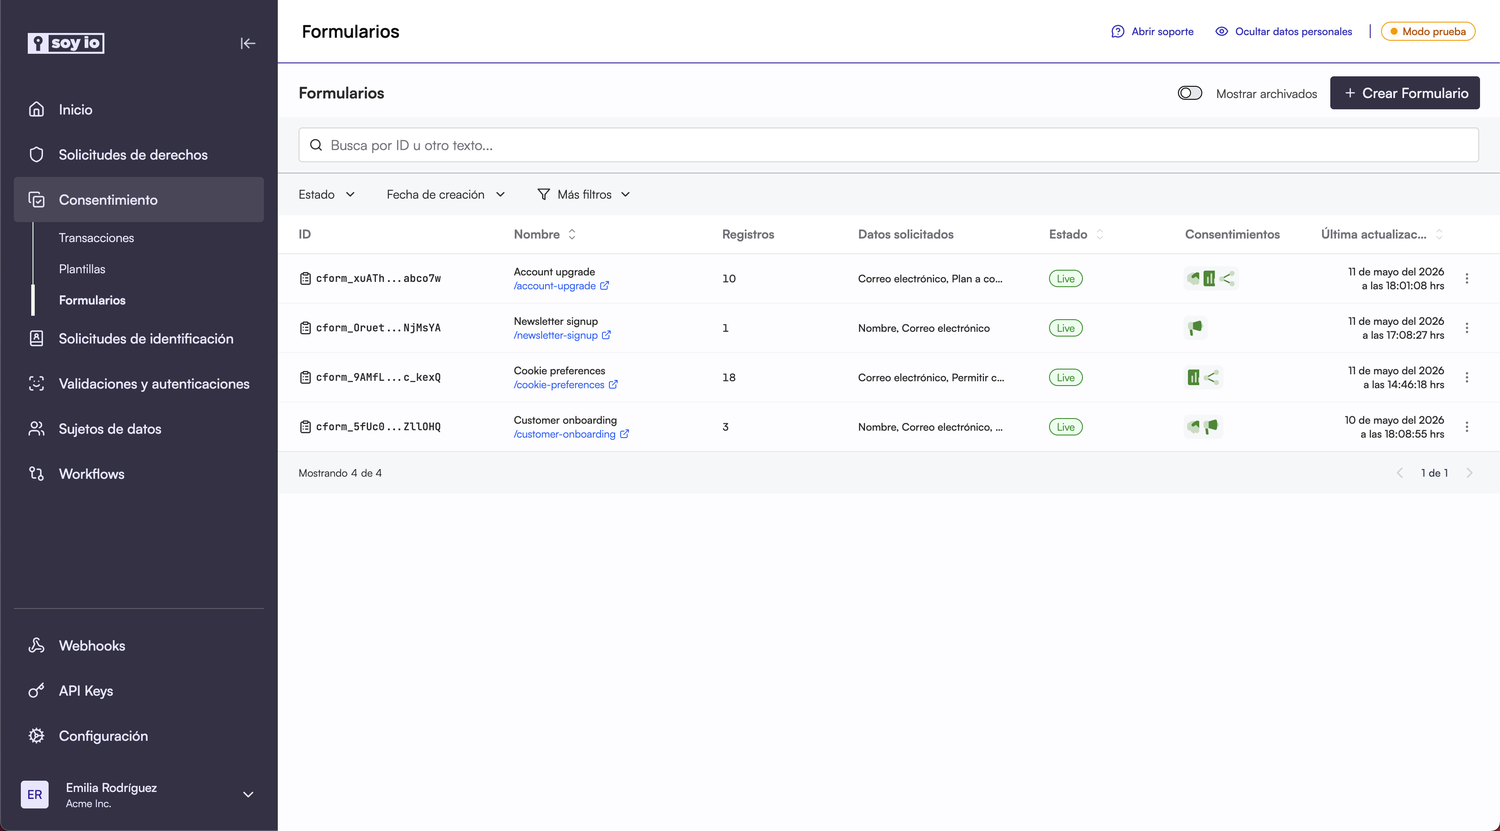
Task: Copy ID of cform_5fUc0...ZllOHQ with clipboard icon
Action: (305, 427)
